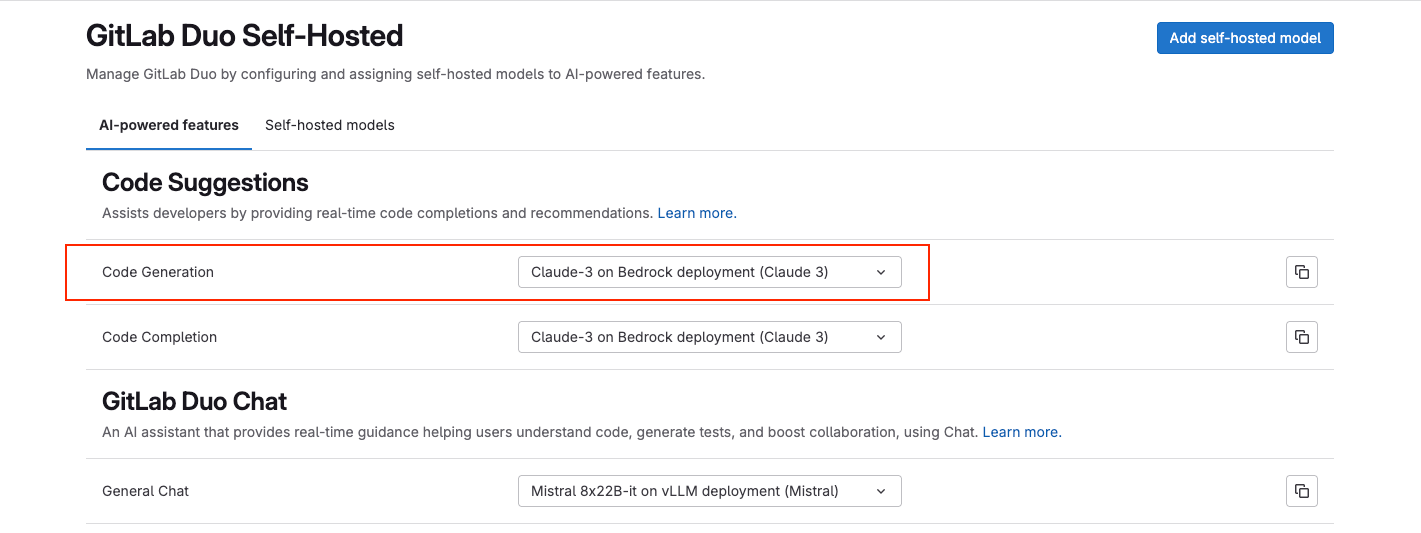Click the copy icon in the Code Generation row
1421x533 pixels.
pos(1301,272)
